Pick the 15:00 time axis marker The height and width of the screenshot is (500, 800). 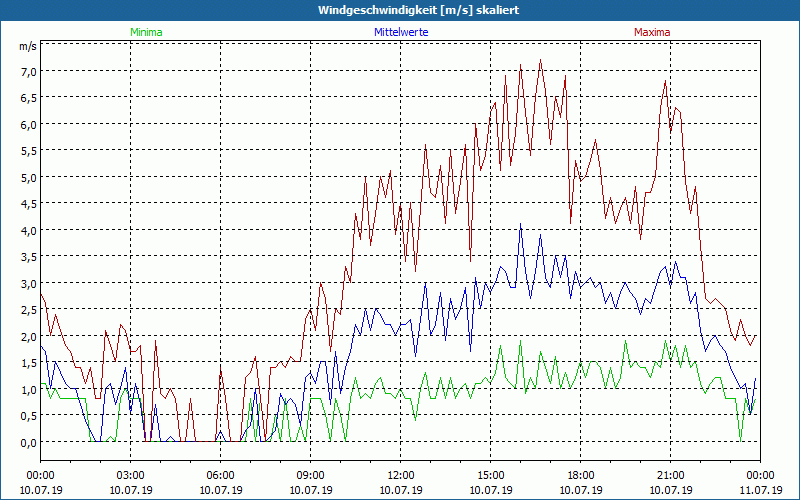click(x=491, y=475)
